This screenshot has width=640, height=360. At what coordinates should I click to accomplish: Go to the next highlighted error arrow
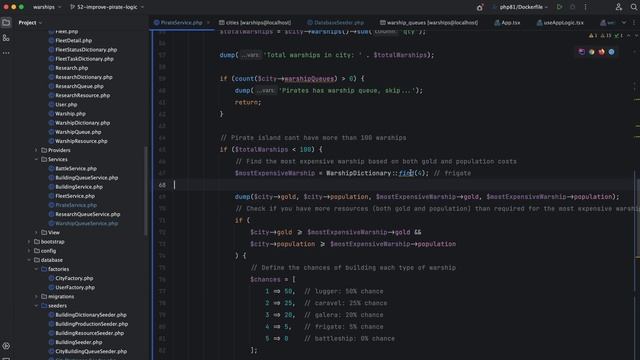pyautogui.click(x=636, y=36)
